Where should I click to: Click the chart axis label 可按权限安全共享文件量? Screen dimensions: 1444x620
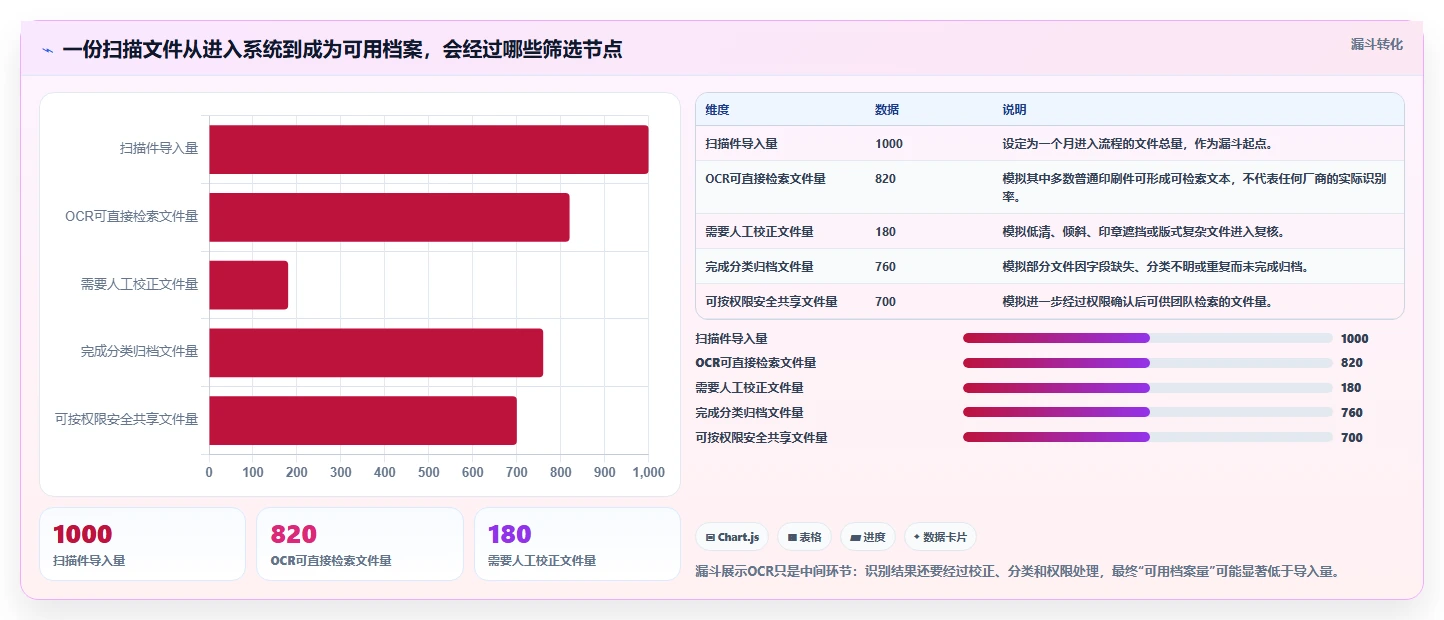click(127, 420)
